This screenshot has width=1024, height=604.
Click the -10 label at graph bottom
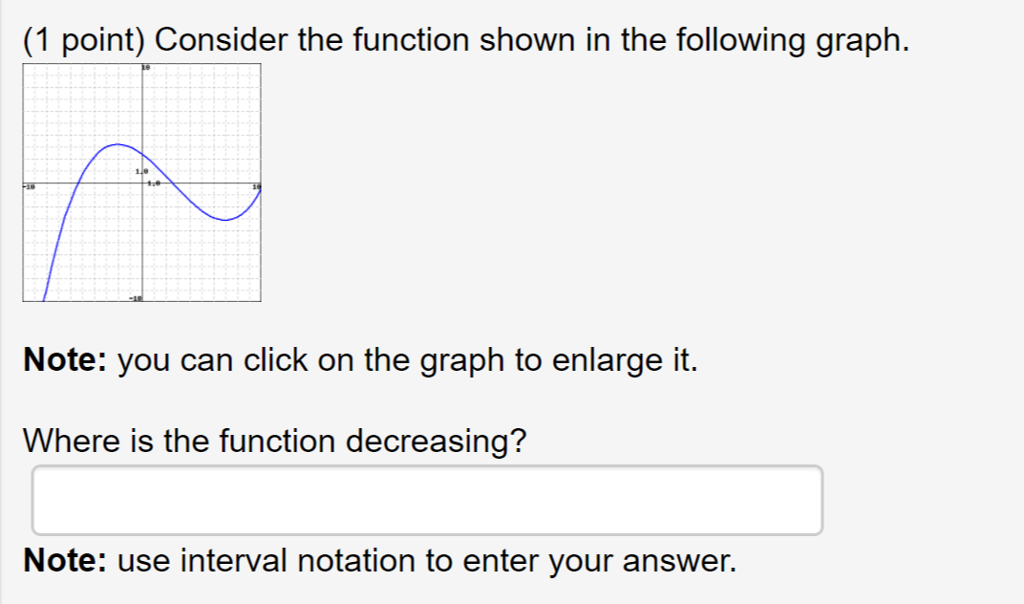pyautogui.click(x=136, y=297)
